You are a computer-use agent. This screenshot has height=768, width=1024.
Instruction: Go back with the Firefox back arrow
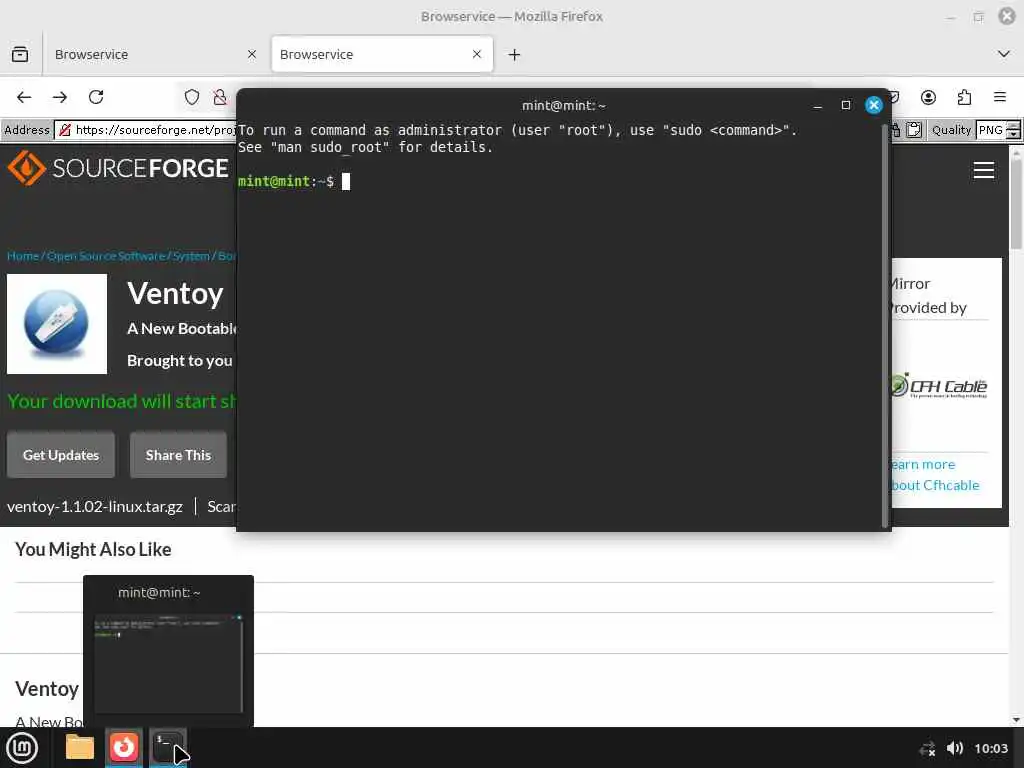pos(24,97)
